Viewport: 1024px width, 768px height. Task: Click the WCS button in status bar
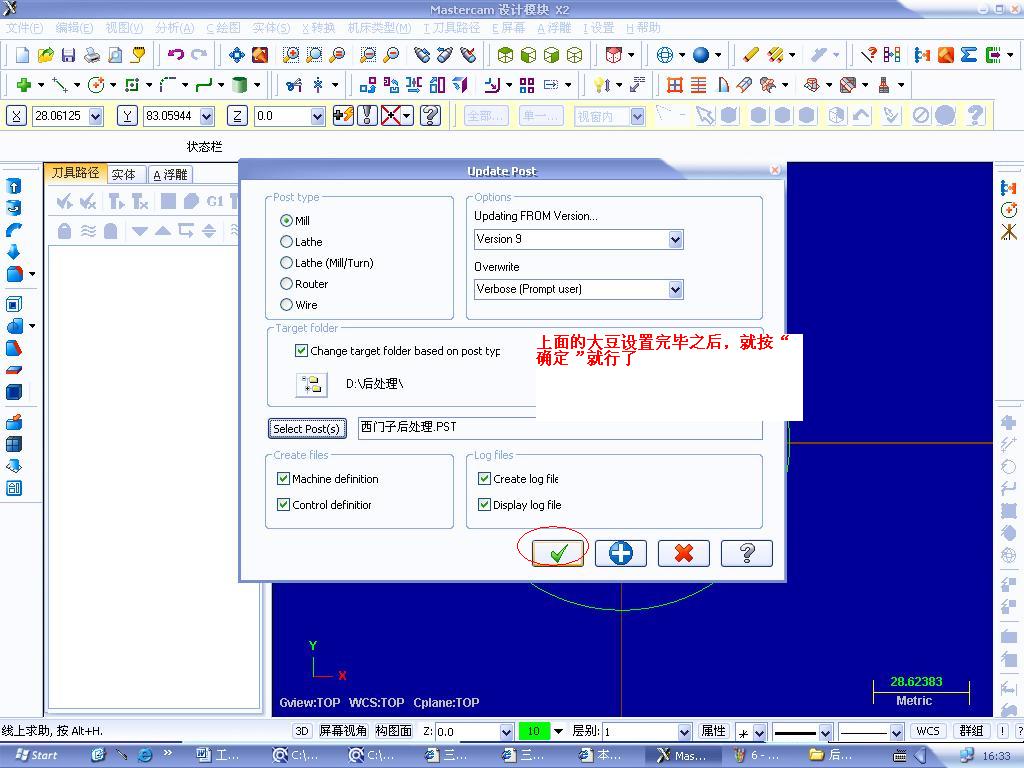(927, 731)
